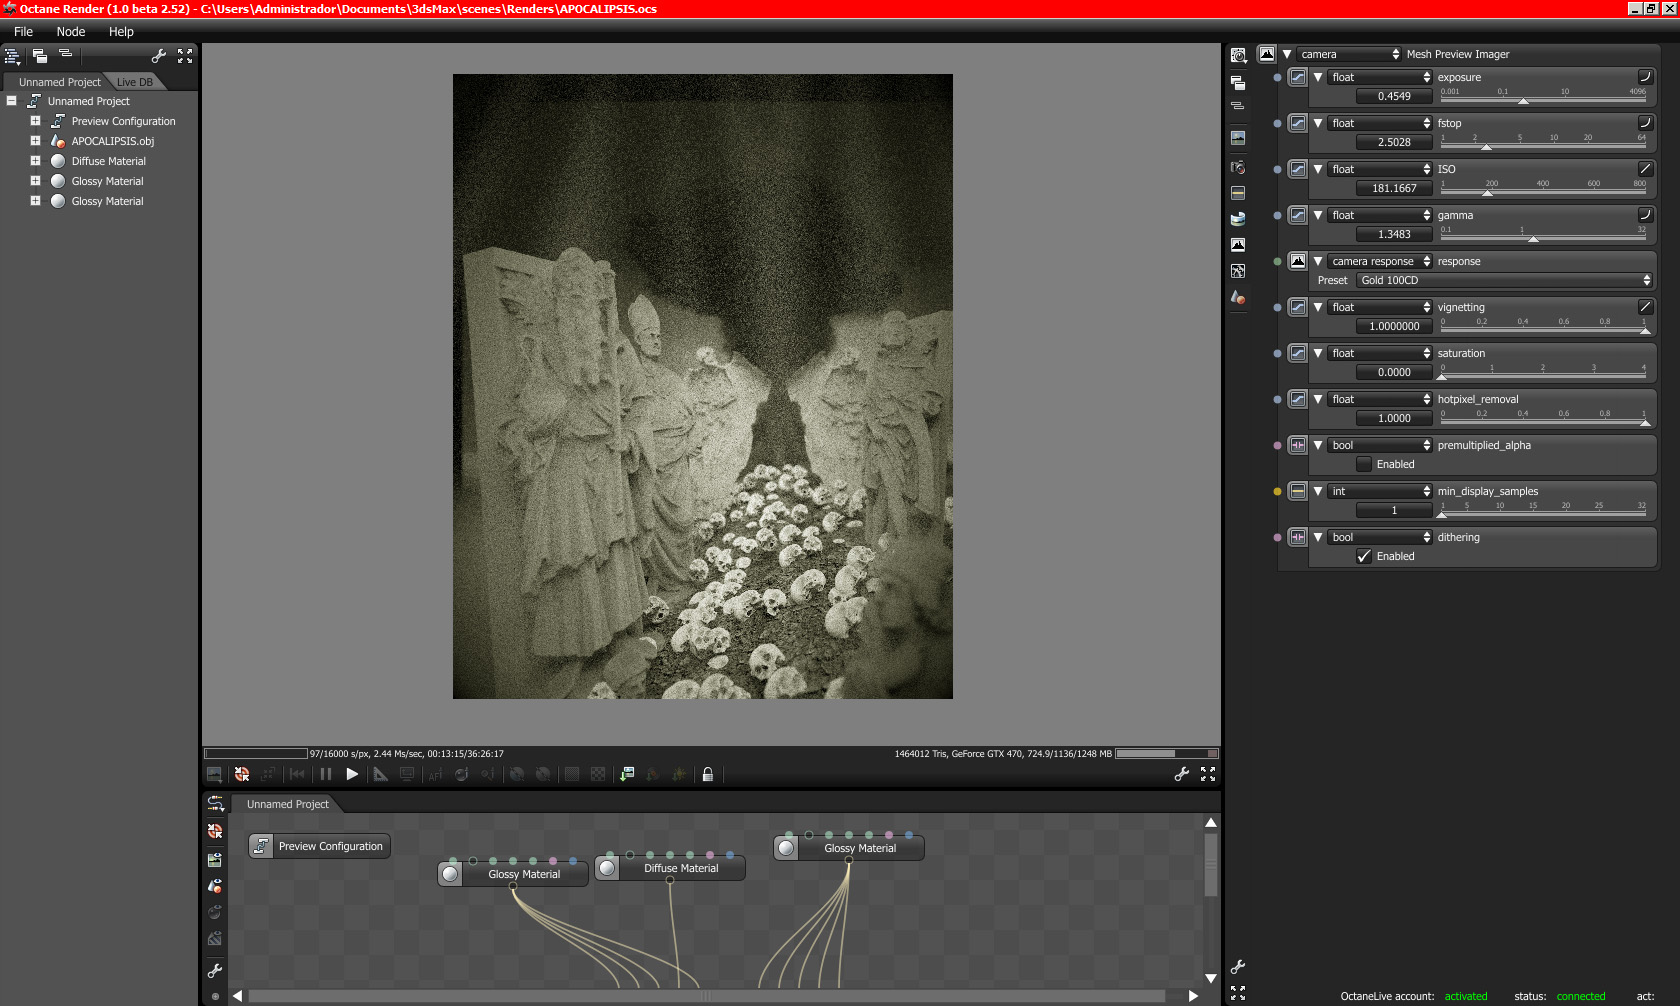
Task: Click the curve icon right of the exposure label
Action: 1645,77
